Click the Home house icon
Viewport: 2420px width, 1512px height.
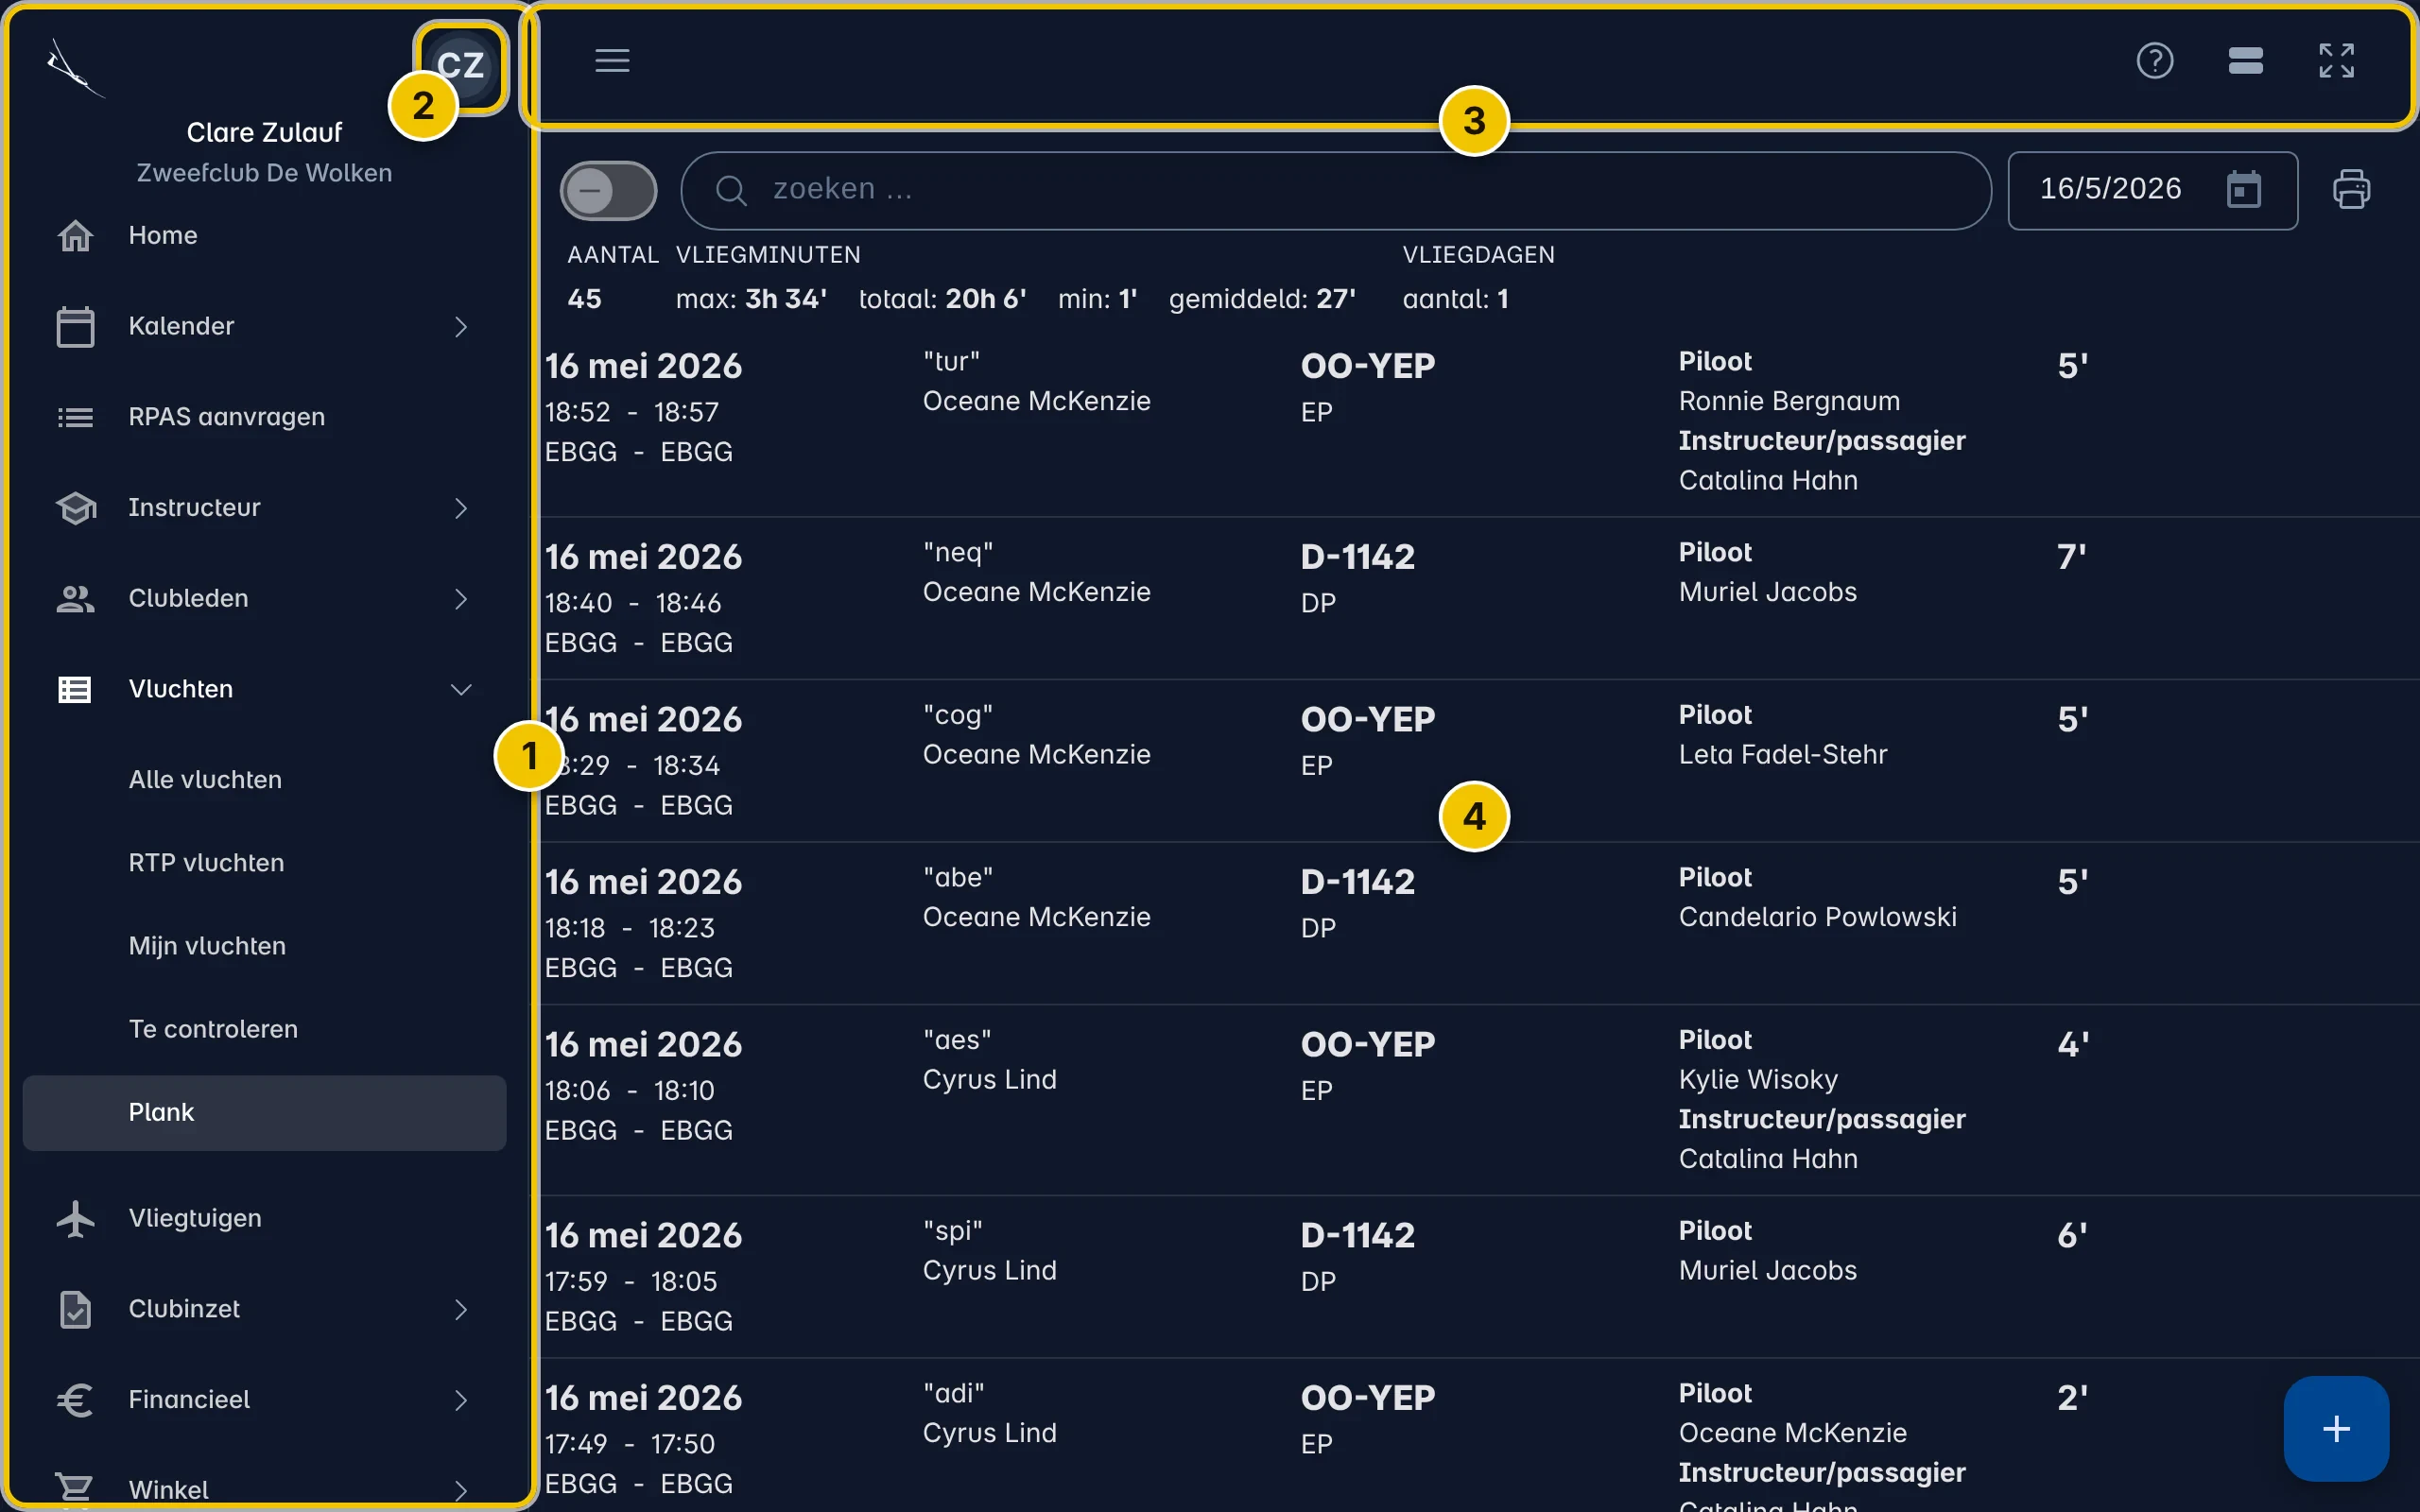(x=75, y=236)
